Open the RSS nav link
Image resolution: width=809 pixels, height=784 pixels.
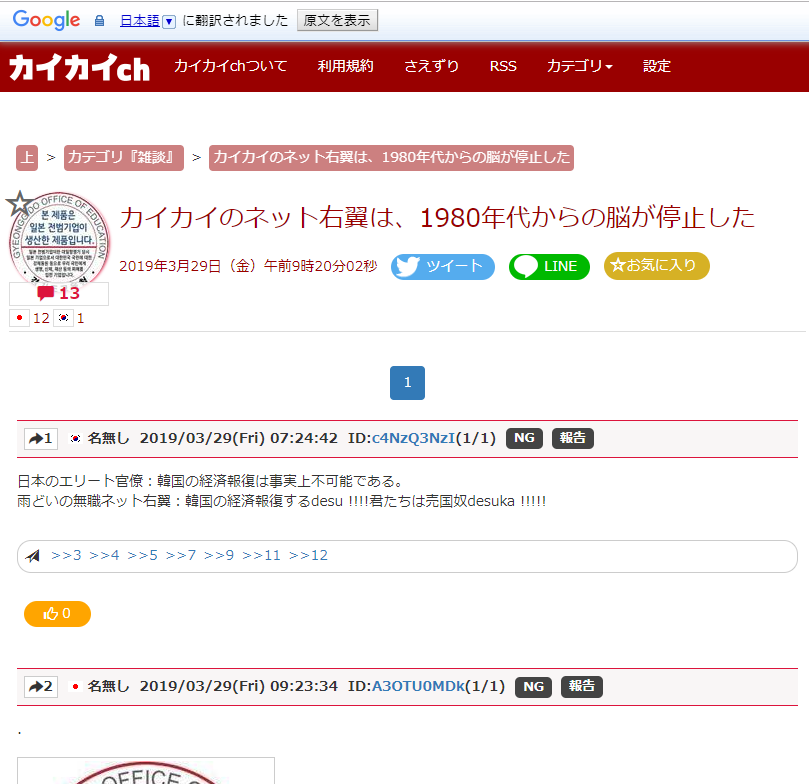coord(503,66)
